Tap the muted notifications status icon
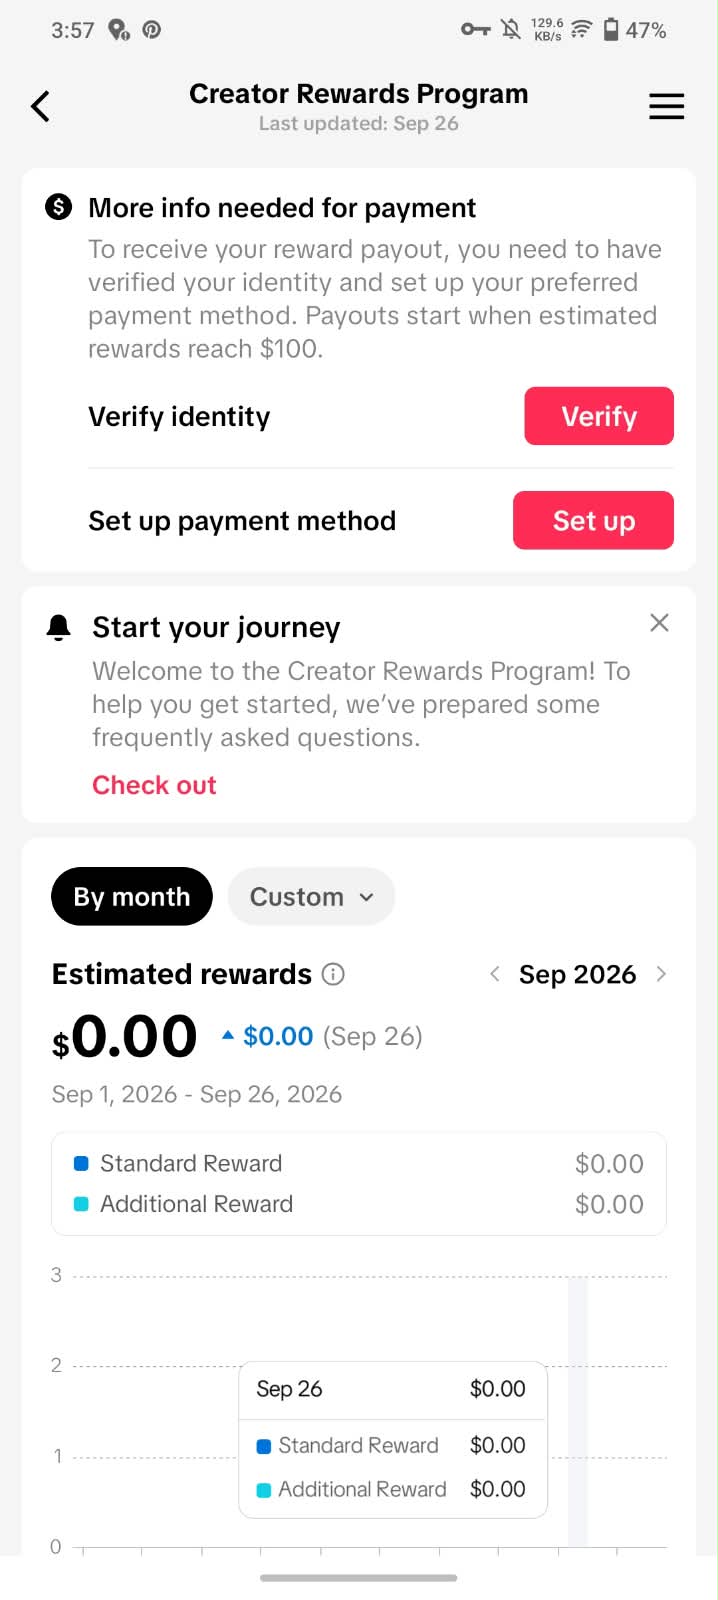718x1600 pixels. click(511, 30)
